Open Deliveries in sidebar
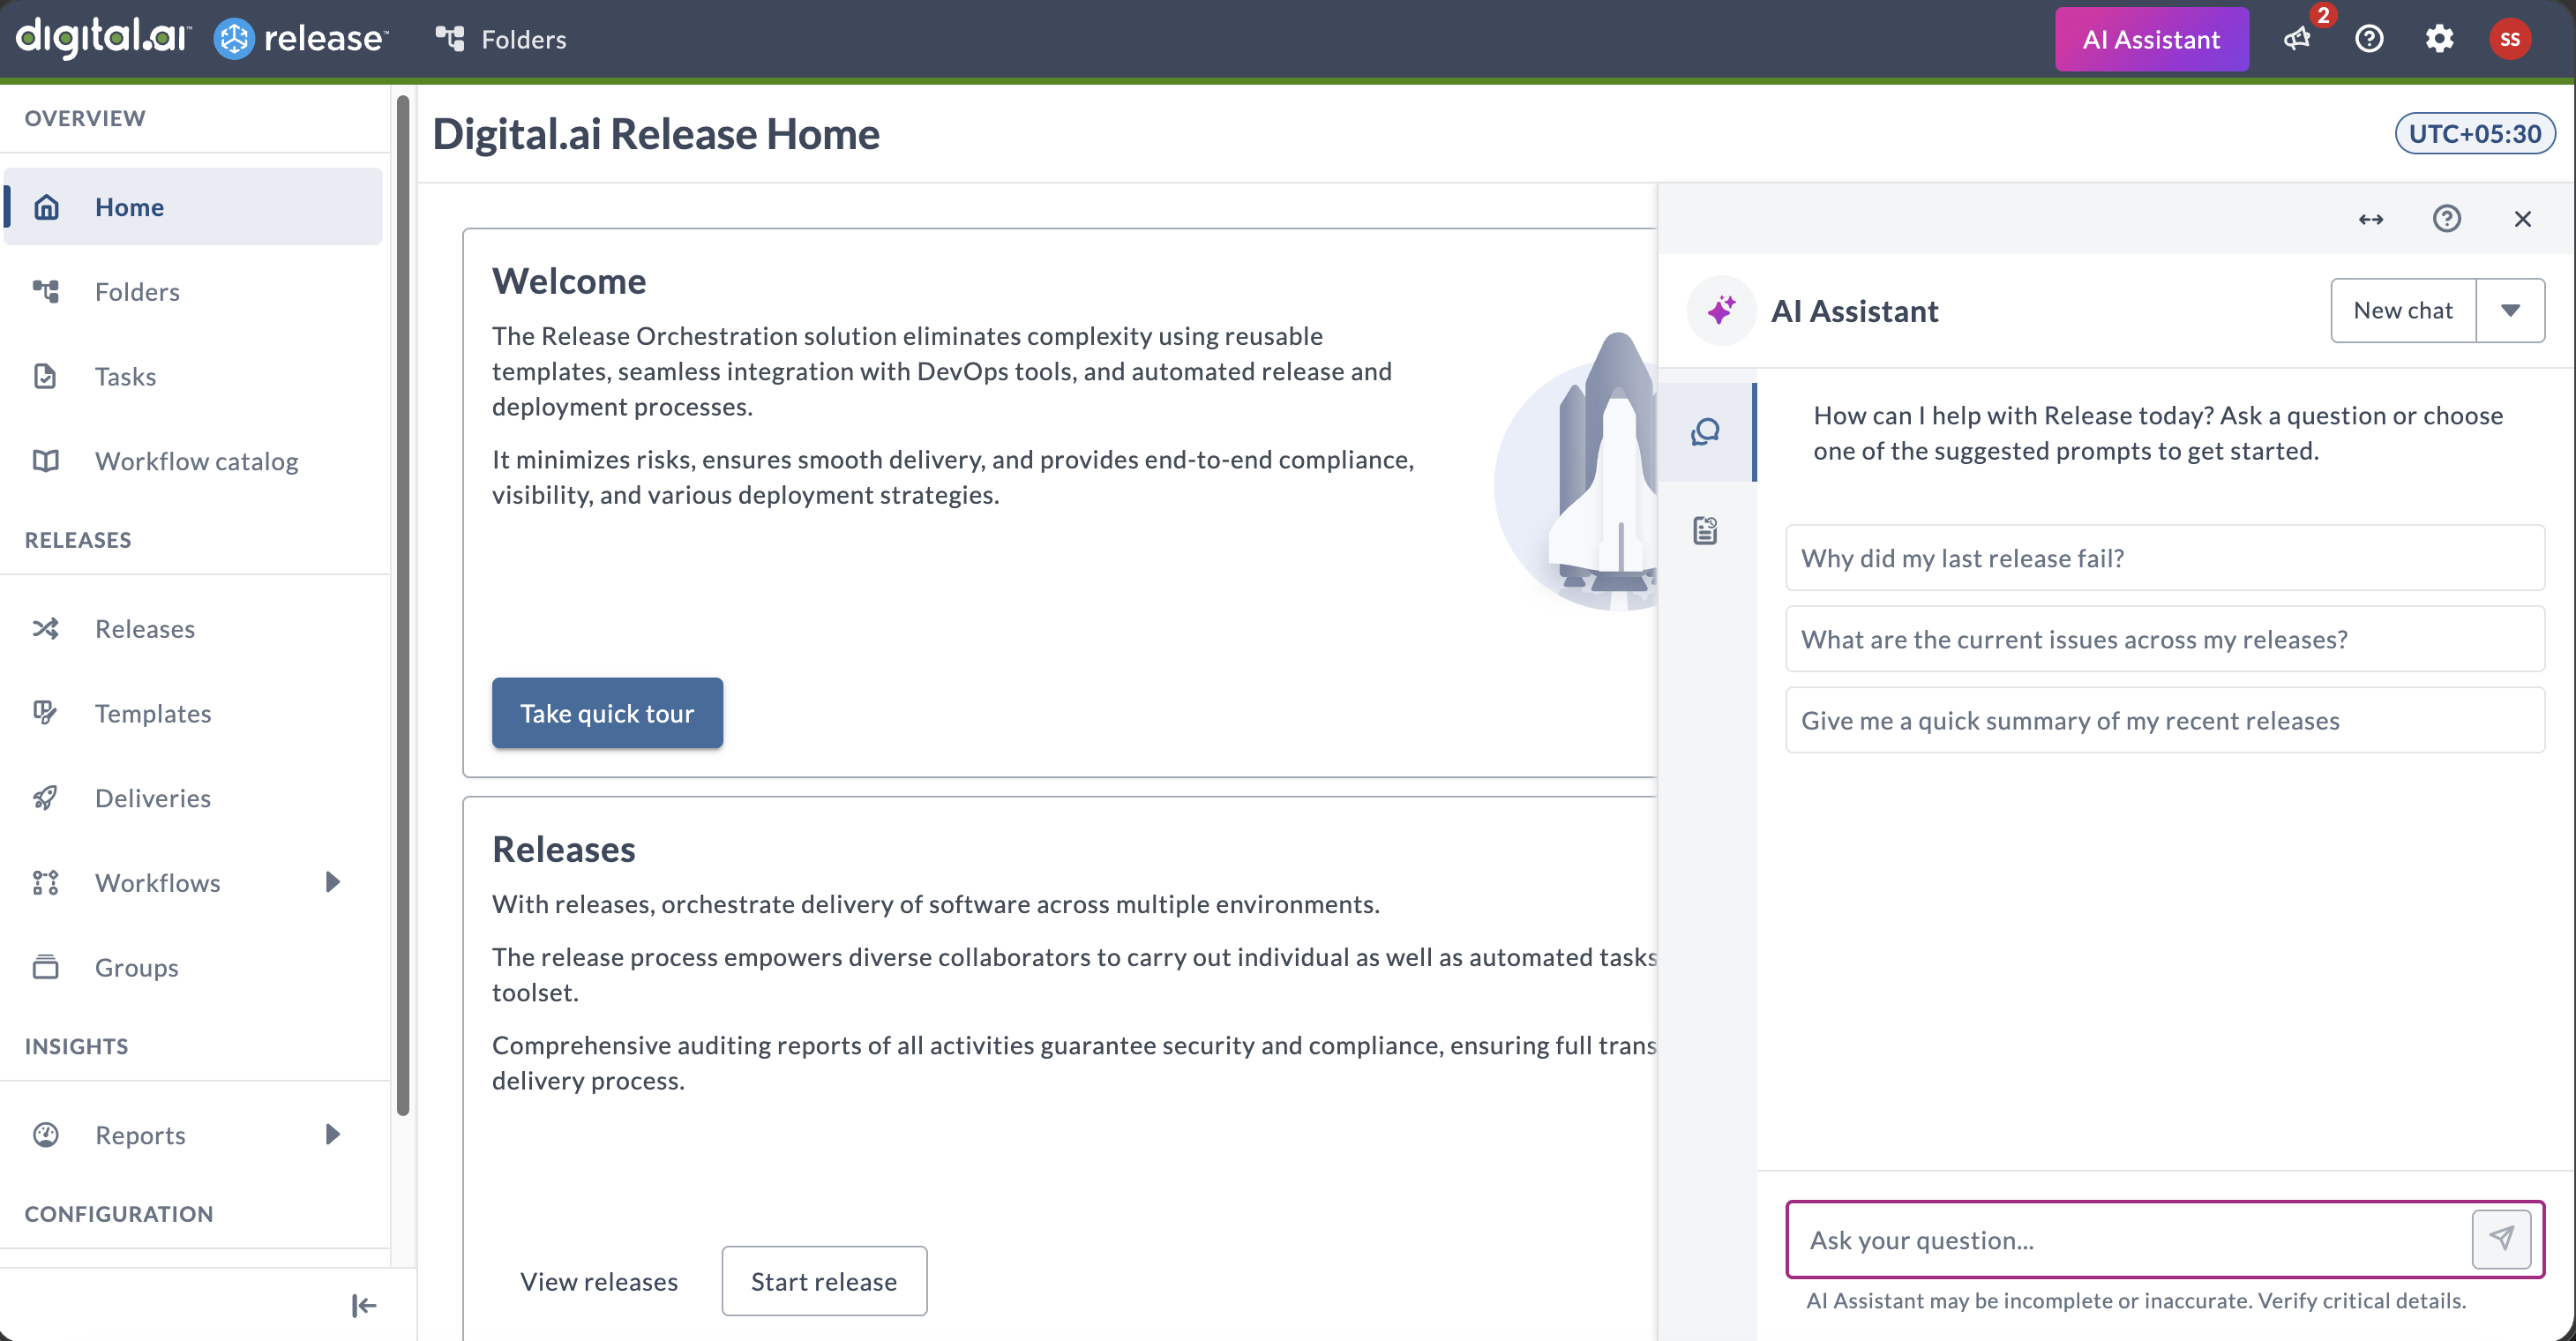The width and height of the screenshot is (2576, 1341). [193, 797]
